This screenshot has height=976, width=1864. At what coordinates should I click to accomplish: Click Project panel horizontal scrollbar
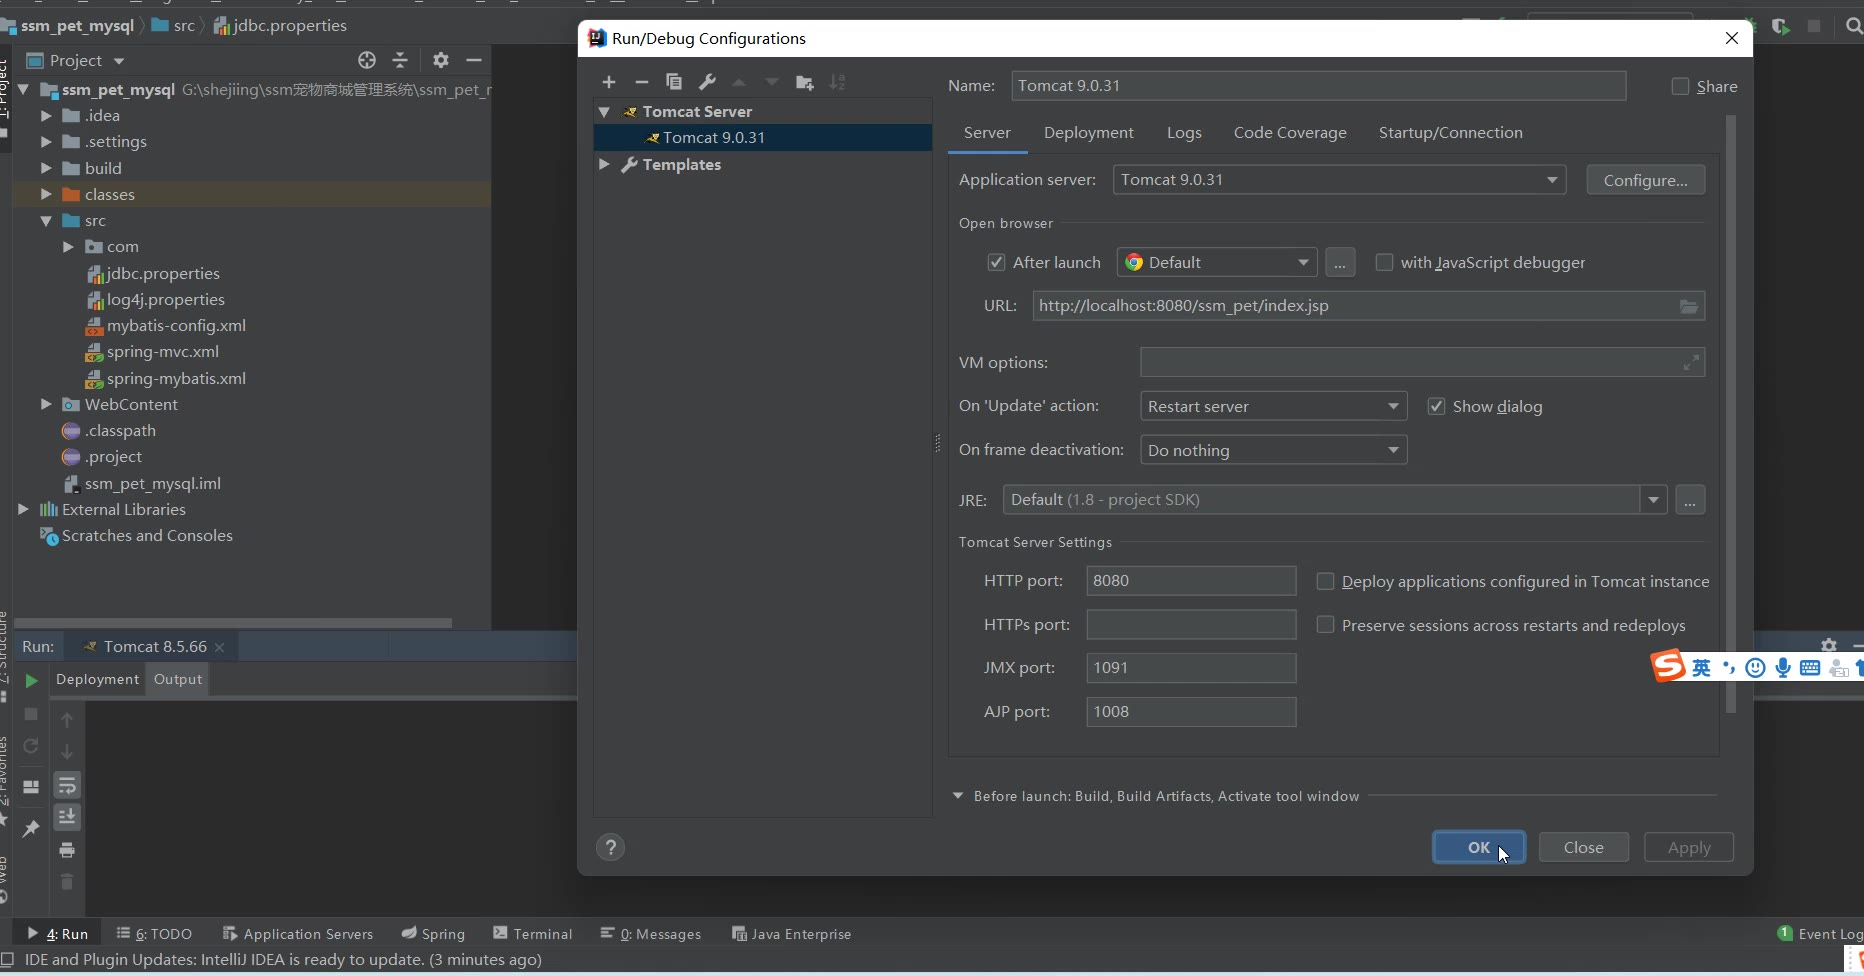tap(233, 622)
